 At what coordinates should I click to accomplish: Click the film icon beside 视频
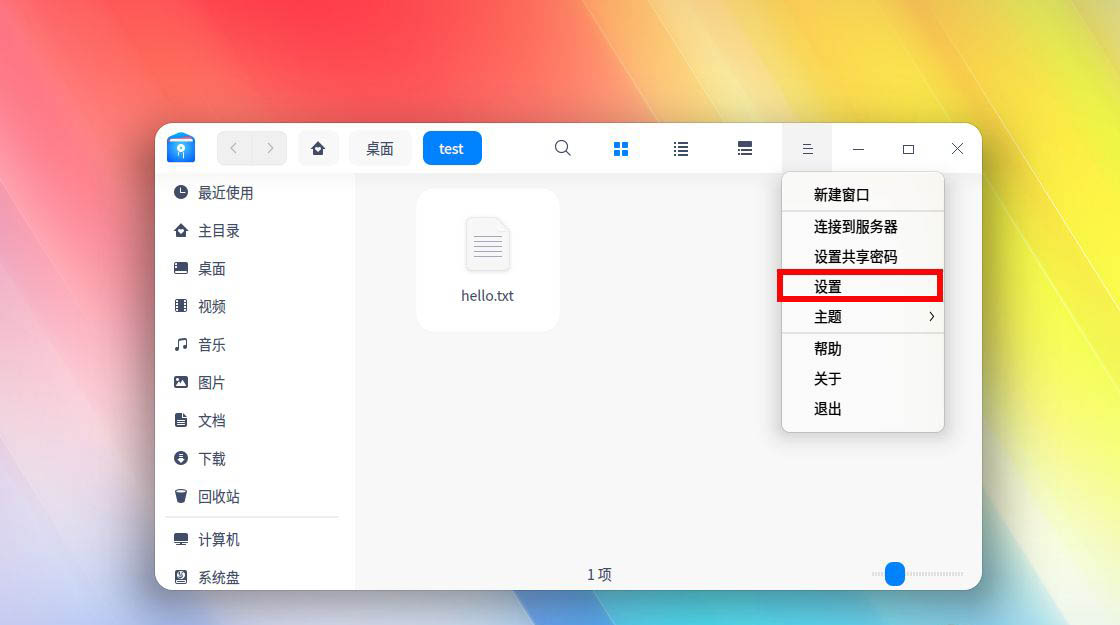[x=181, y=306]
